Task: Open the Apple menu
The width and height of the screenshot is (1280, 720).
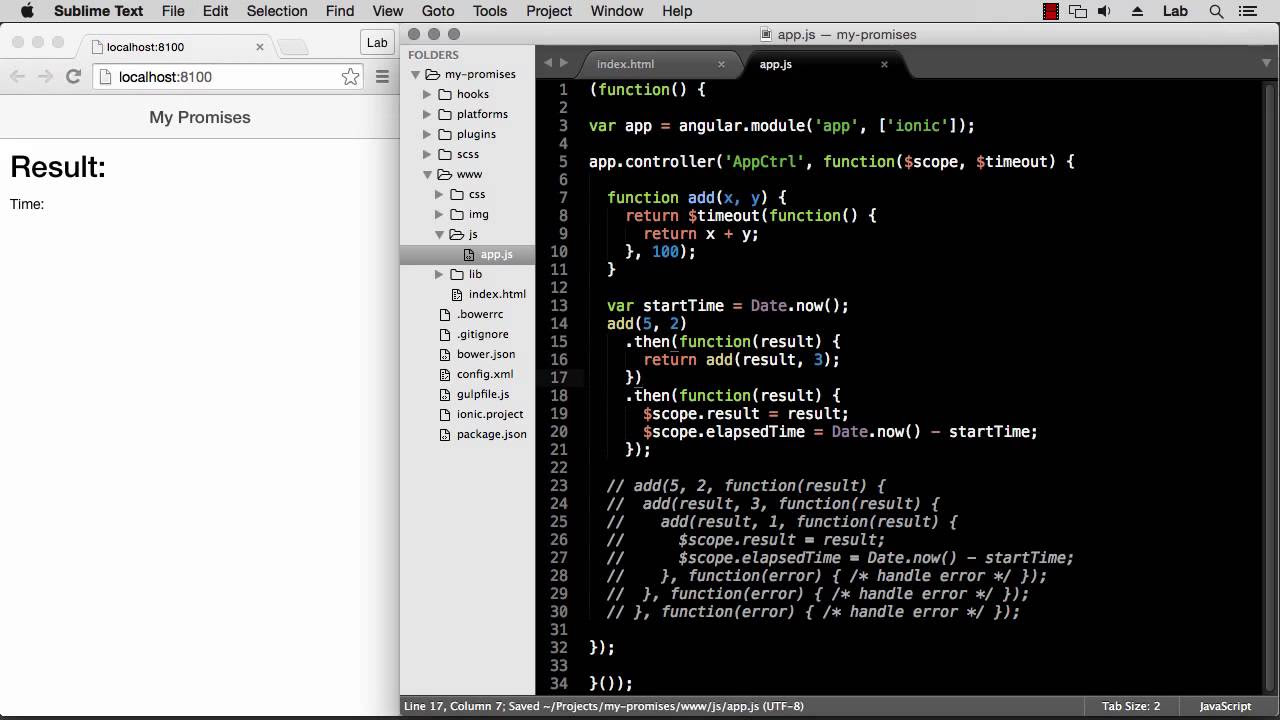Action: tap(27, 11)
